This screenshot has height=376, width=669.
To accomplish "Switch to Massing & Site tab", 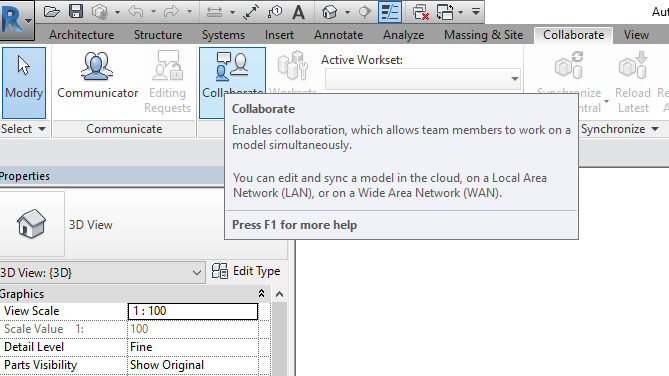I will pos(483,35).
